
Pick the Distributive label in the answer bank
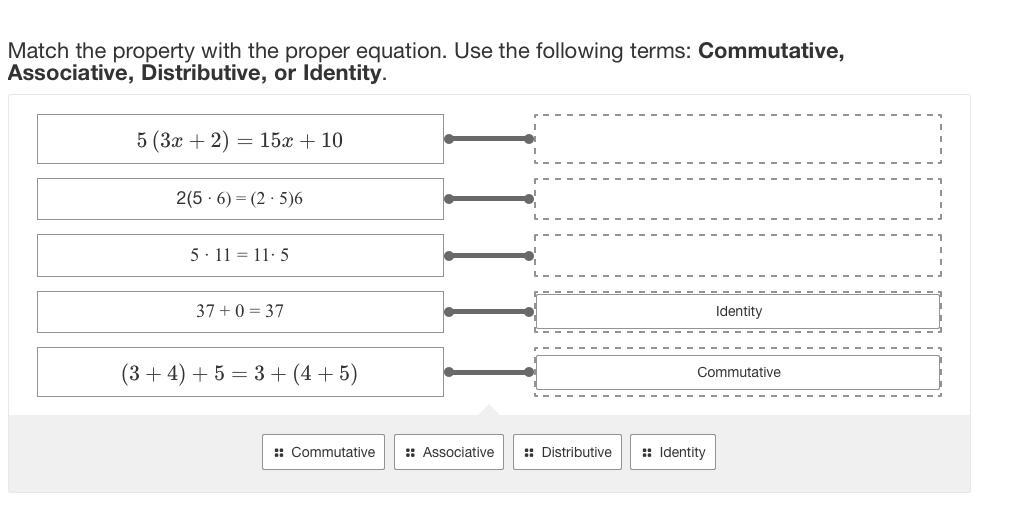[576, 453]
